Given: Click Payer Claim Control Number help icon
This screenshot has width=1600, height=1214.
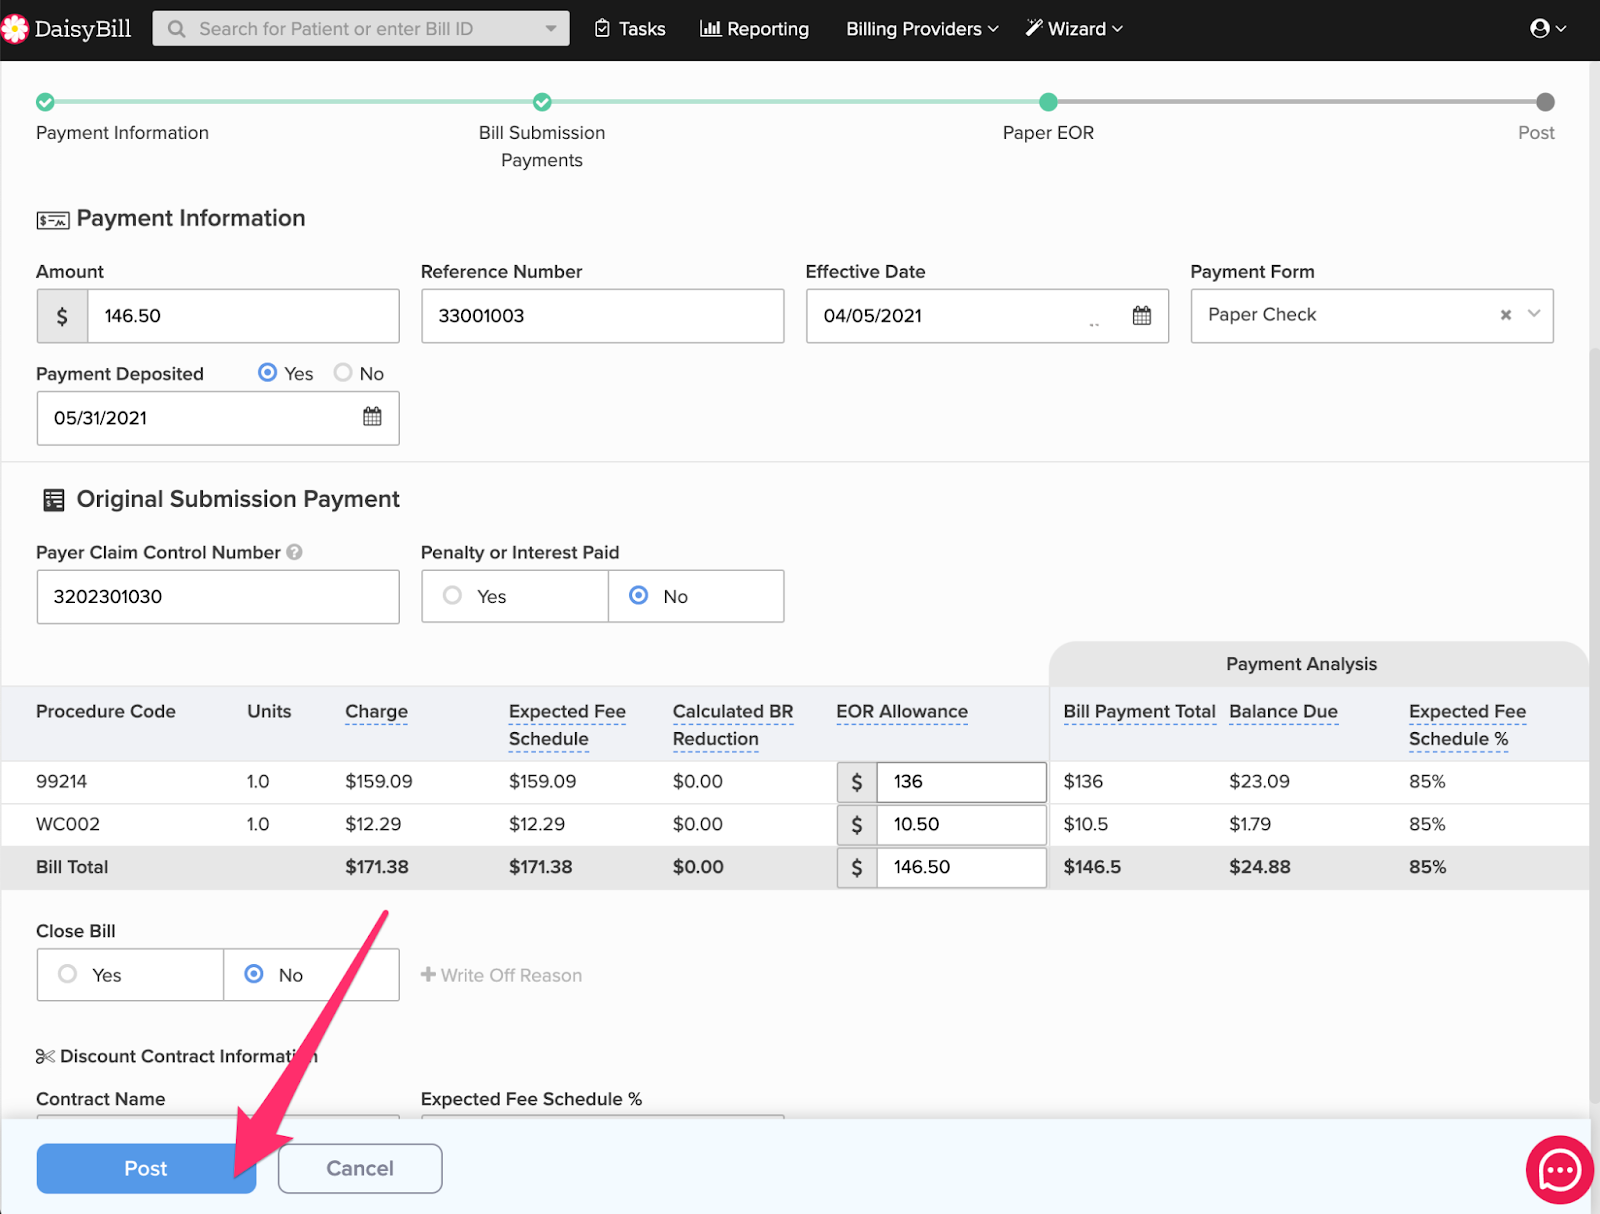Looking at the screenshot, I should 294,552.
